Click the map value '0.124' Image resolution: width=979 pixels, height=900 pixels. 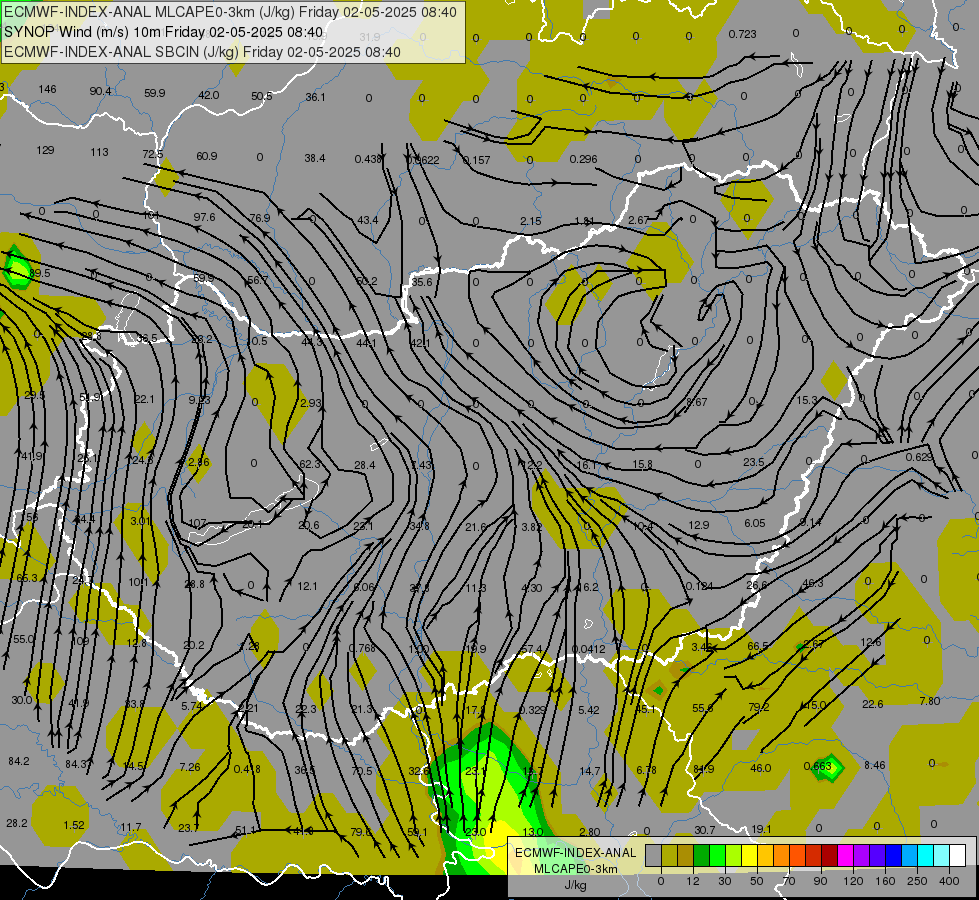[x=699, y=586]
